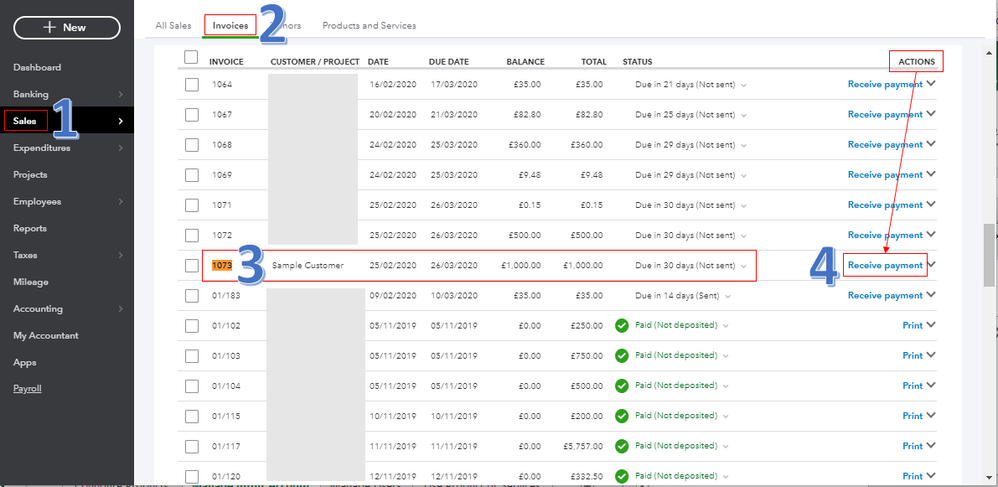
Task: Select invoice 1068 checkbox
Action: coord(192,145)
